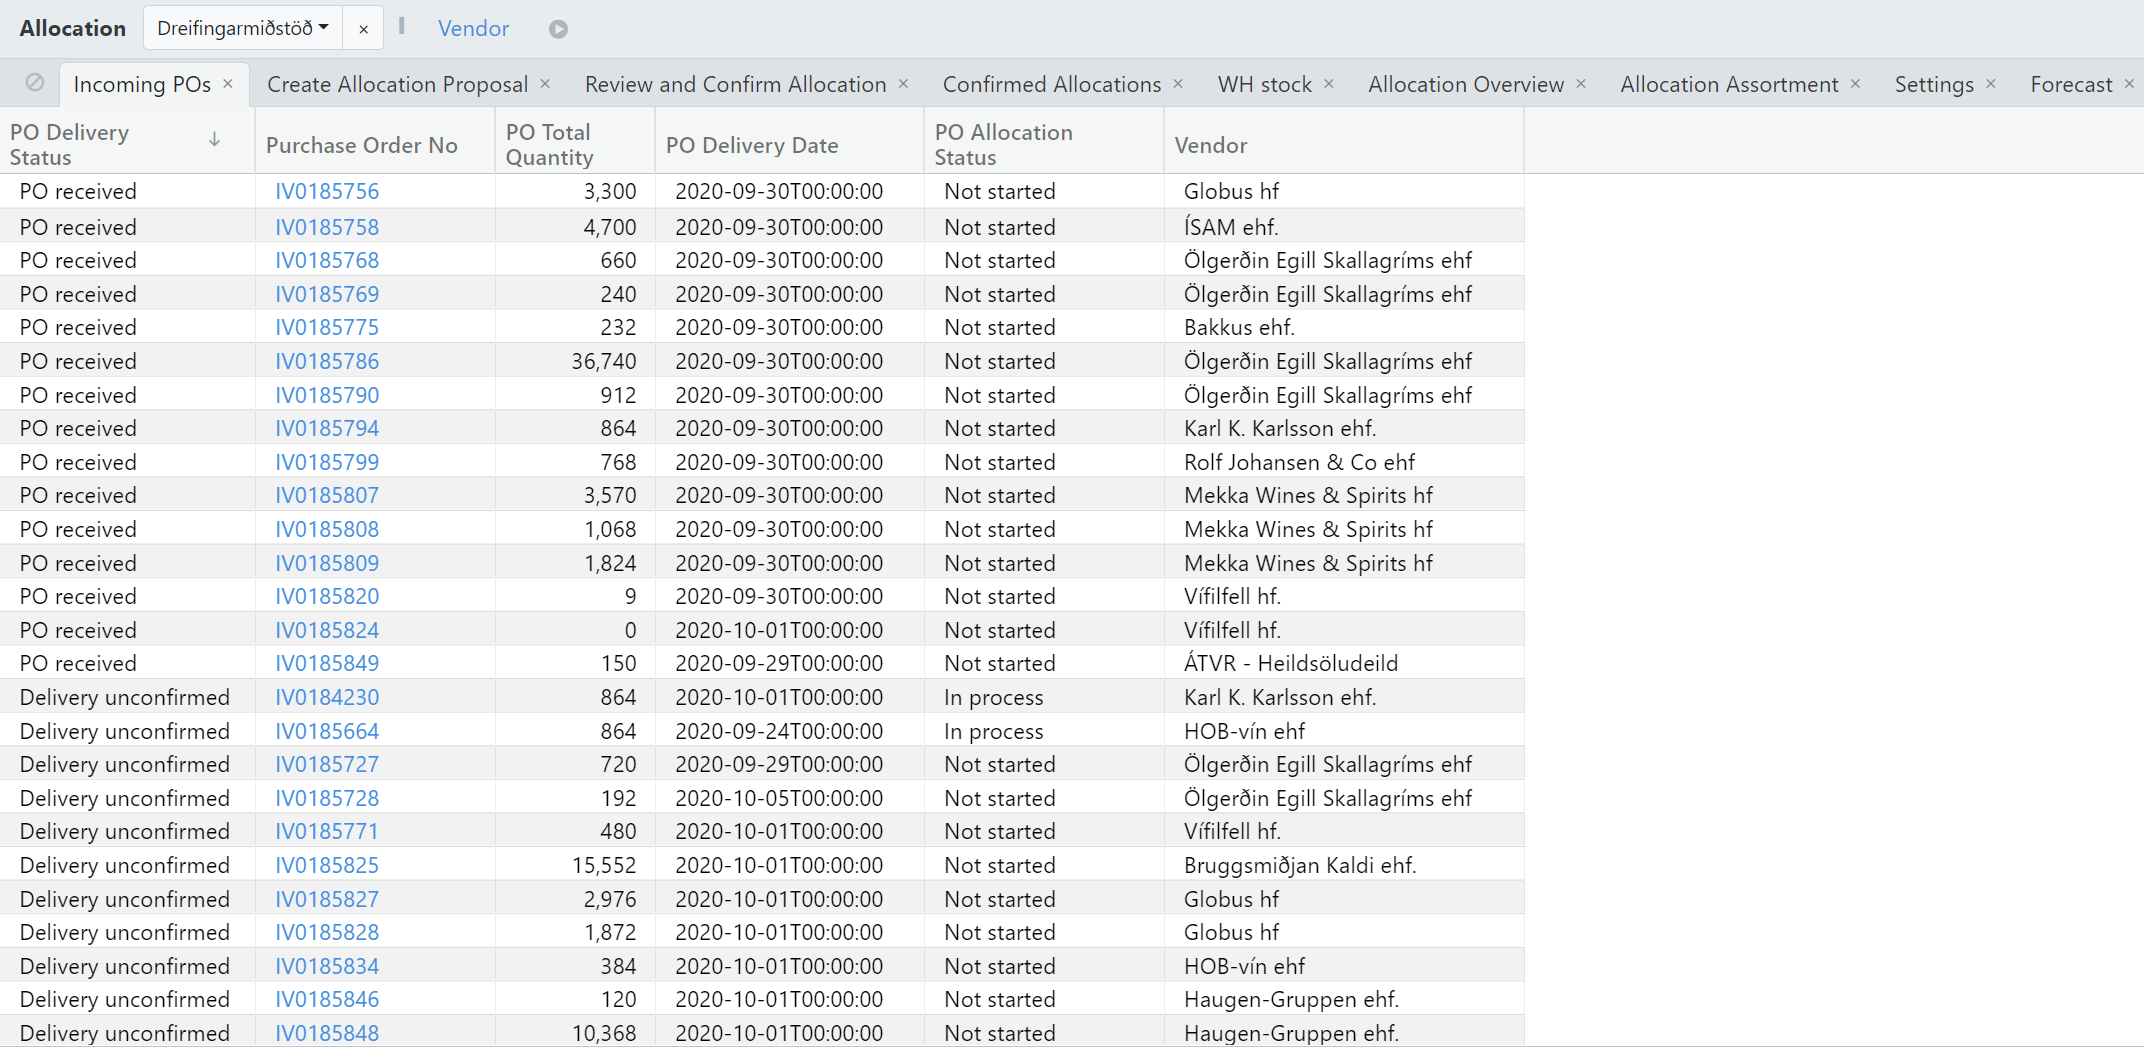Screen dimensions: 2144x1052
Task: Go to the Forecast tab
Action: pos(2071,85)
